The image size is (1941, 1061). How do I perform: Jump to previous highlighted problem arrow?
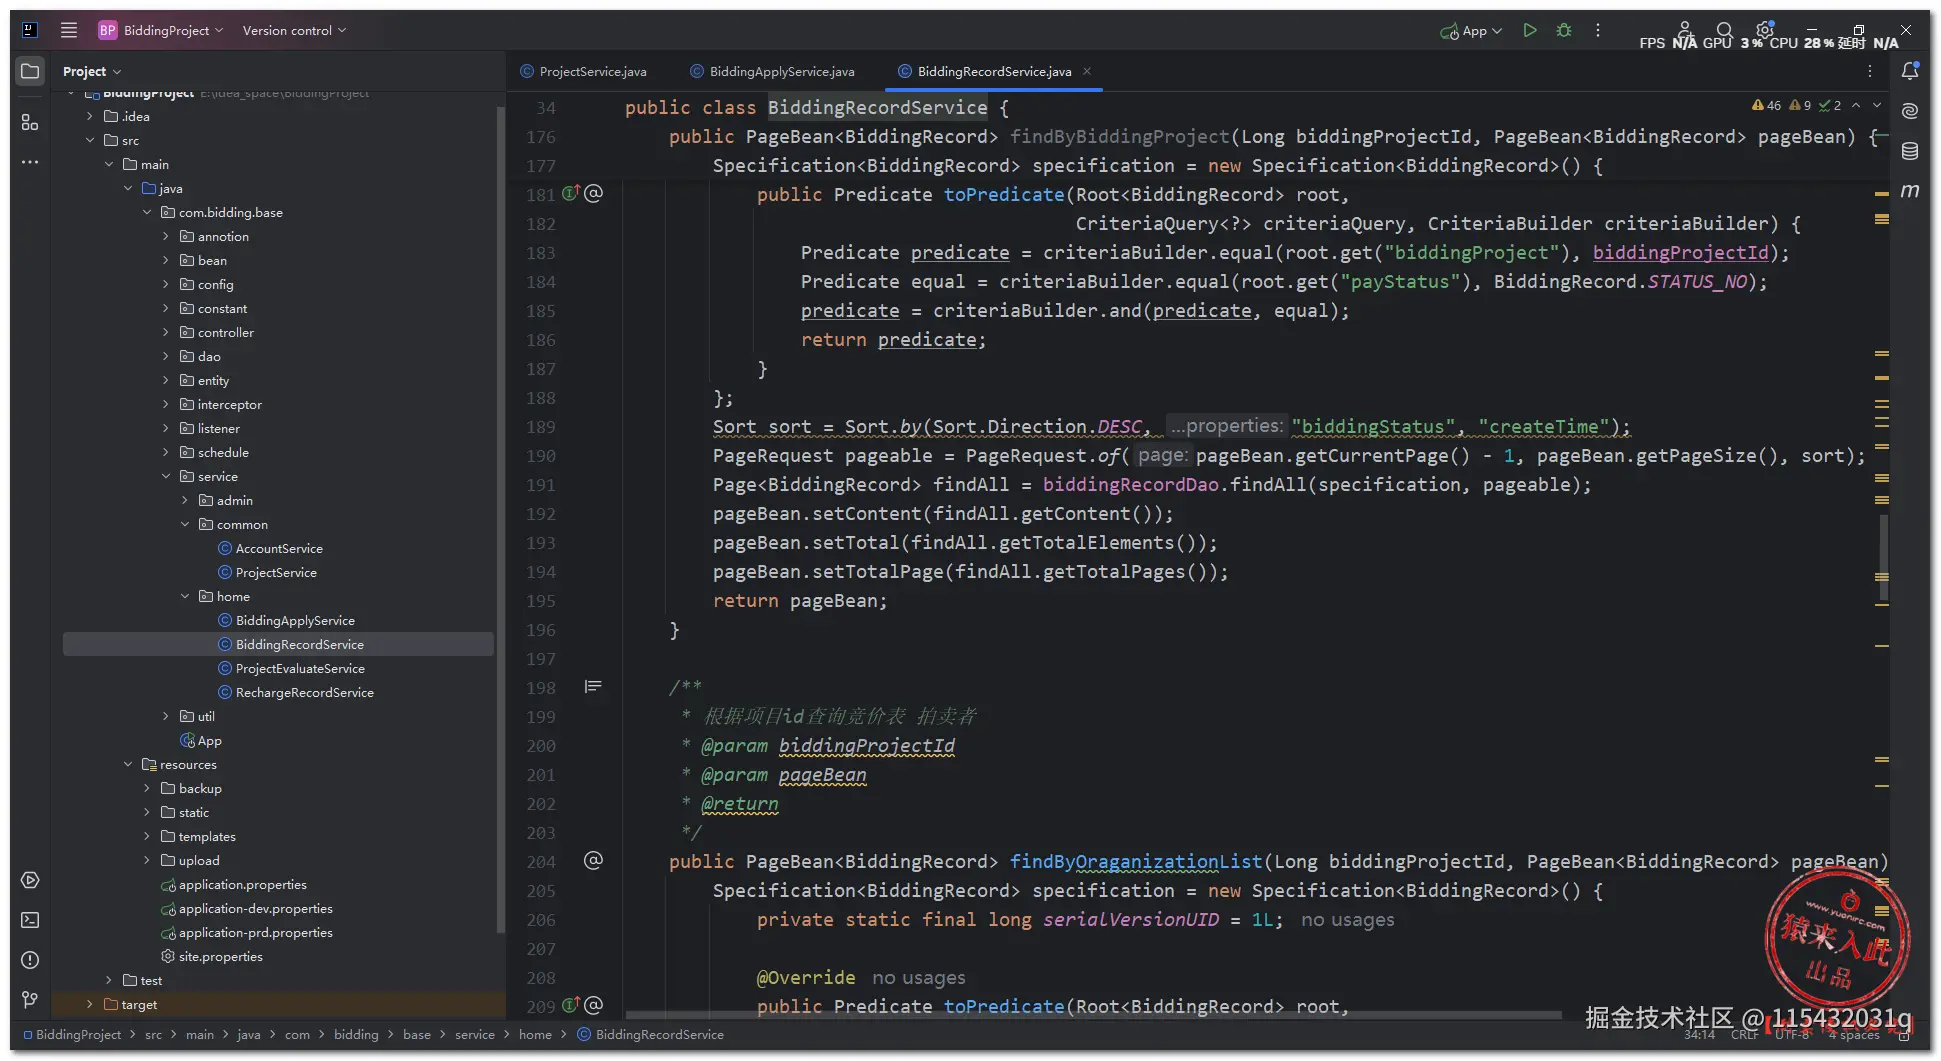pyautogui.click(x=1856, y=105)
